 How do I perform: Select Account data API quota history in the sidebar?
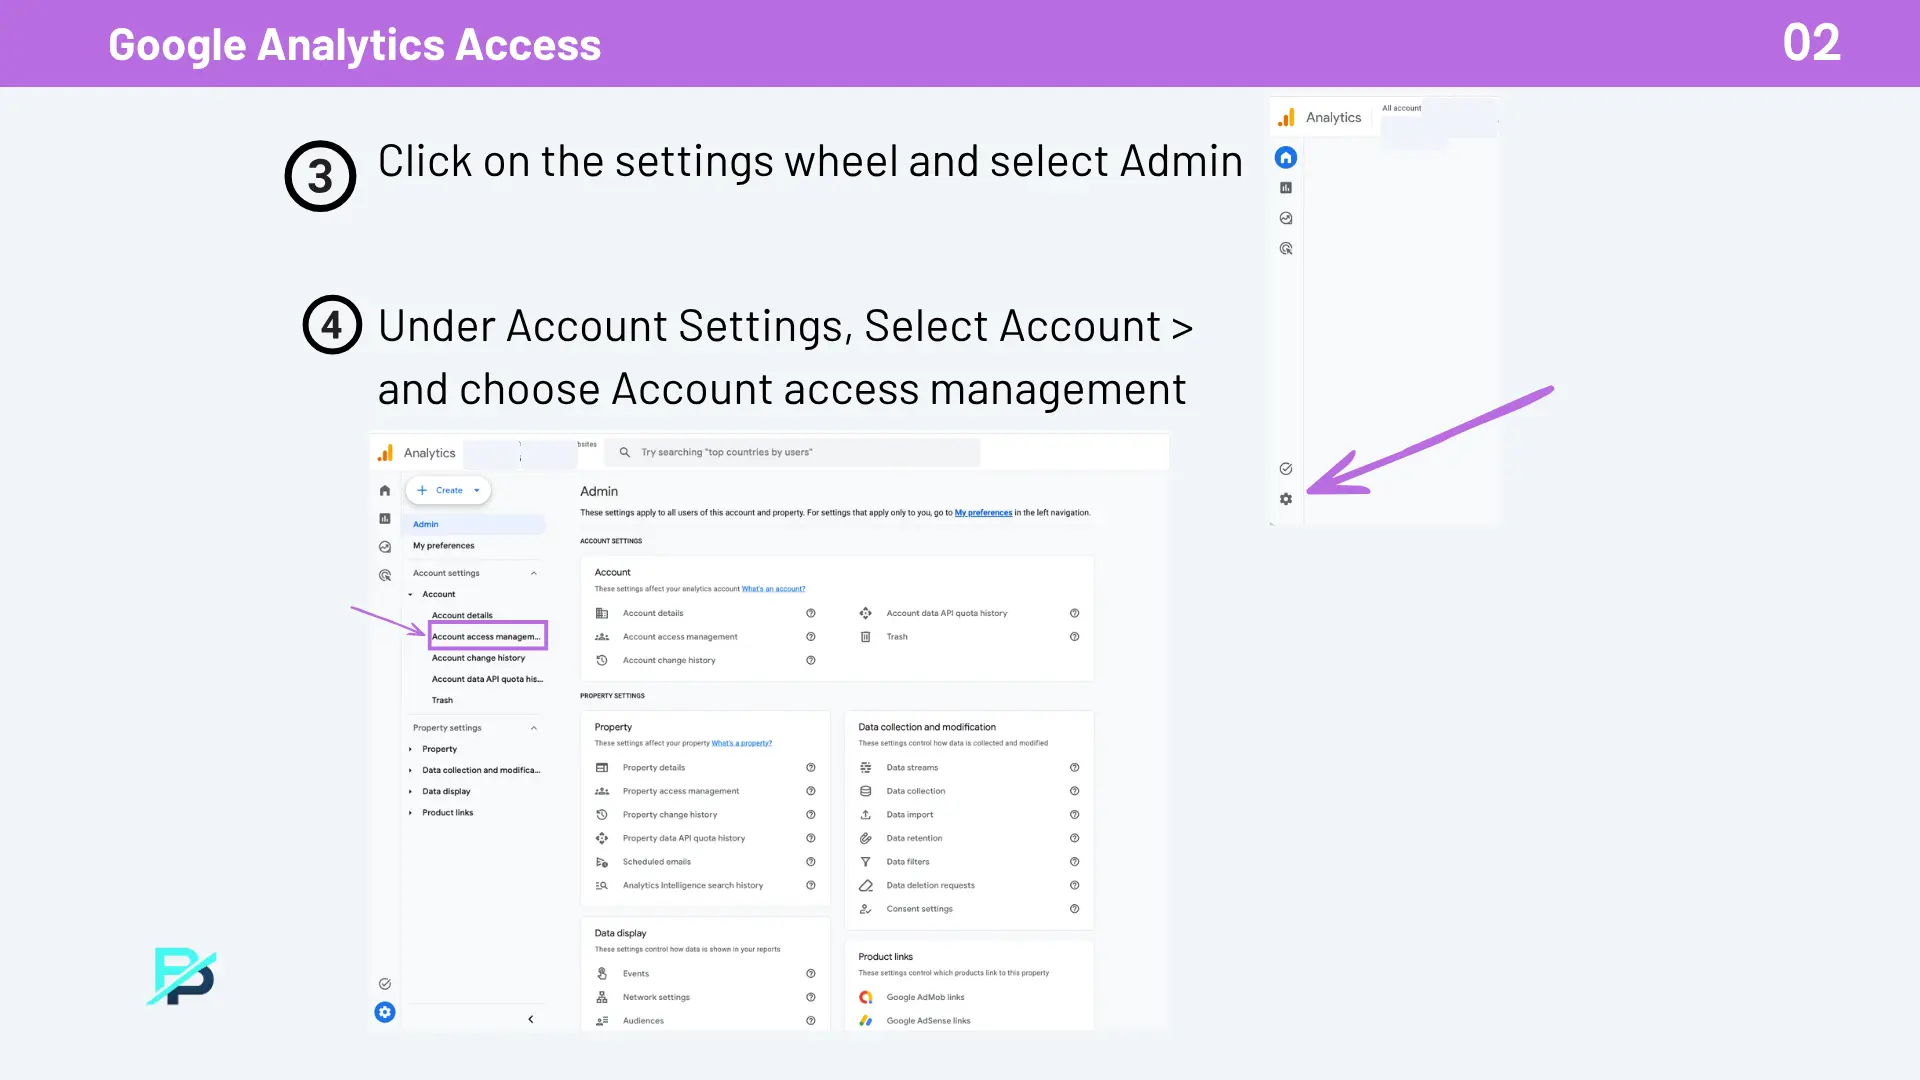point(487,680)
